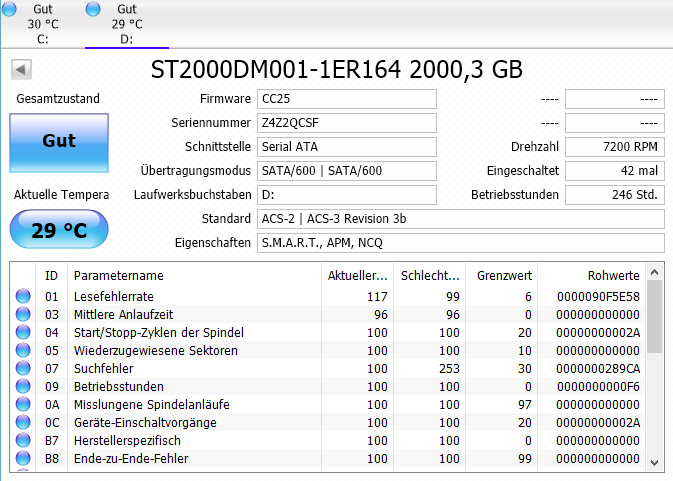
Task: Click the scrollbar down arrow
Action: coord(654,463)
